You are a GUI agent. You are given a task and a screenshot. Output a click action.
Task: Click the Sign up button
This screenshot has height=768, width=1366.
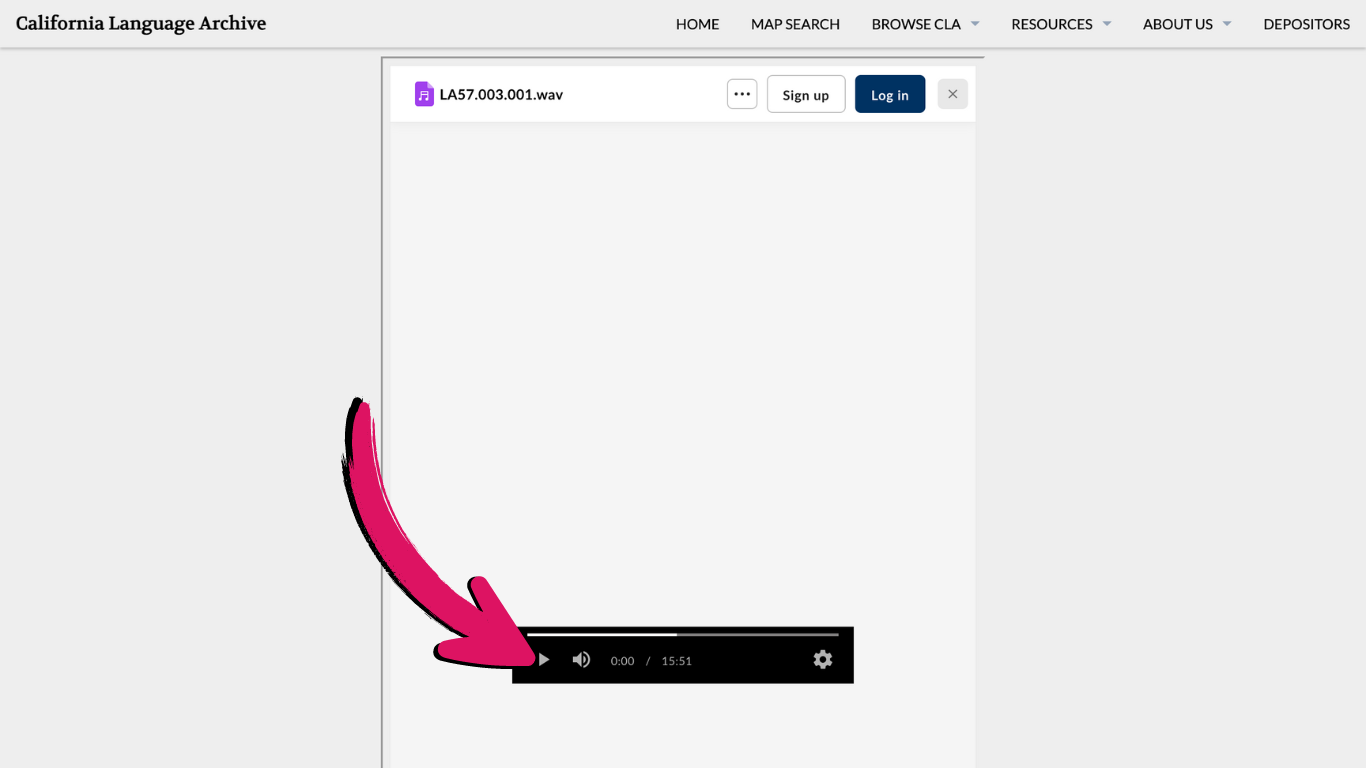(806, 94)
